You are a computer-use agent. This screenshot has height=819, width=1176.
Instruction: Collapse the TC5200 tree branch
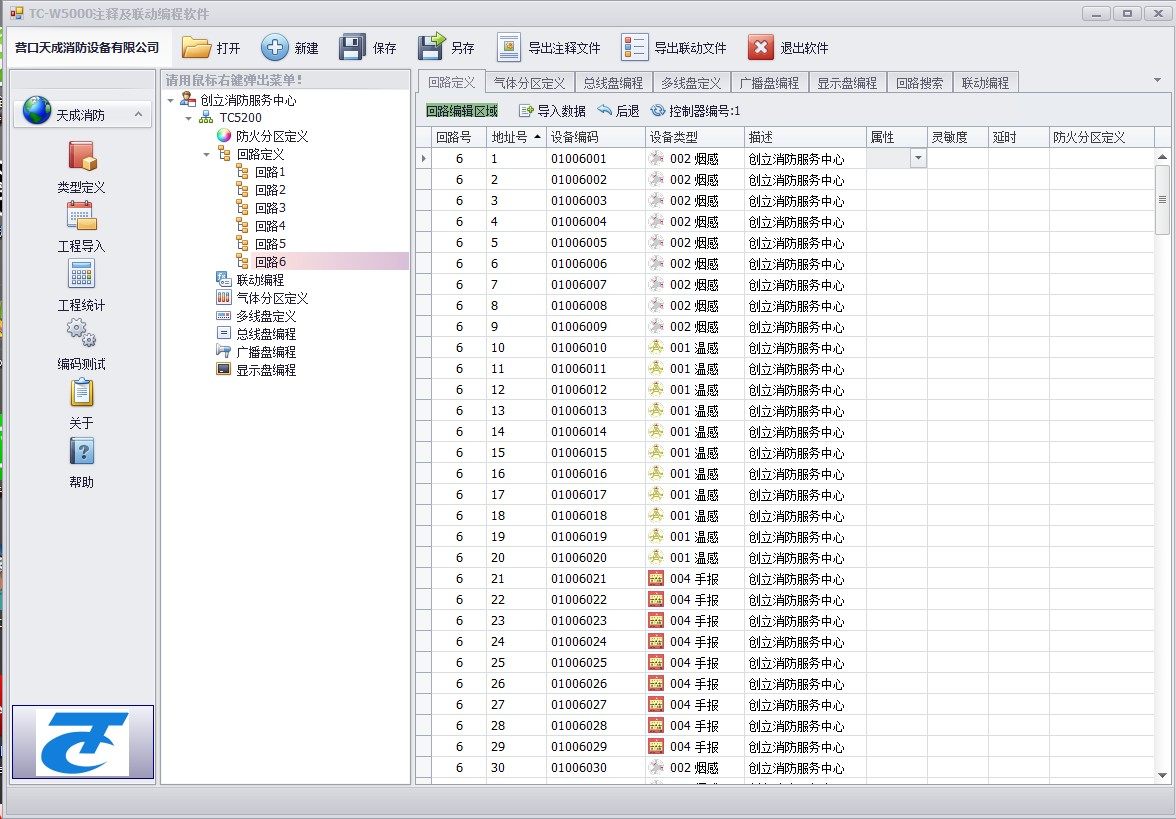(x=188, y=117)
